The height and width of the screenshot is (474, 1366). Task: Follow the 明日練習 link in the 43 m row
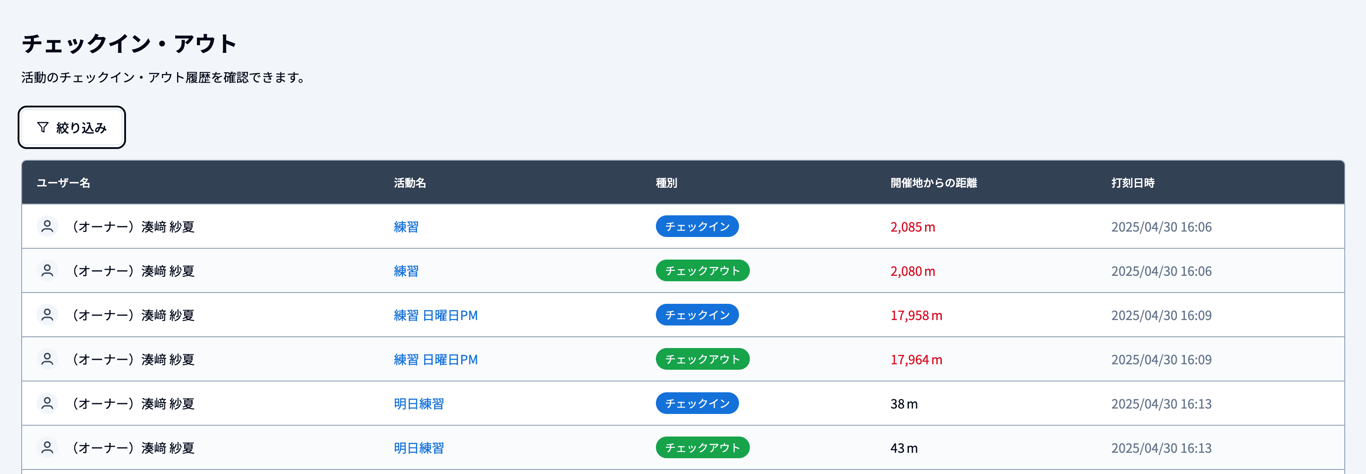[x=418, y=448]
